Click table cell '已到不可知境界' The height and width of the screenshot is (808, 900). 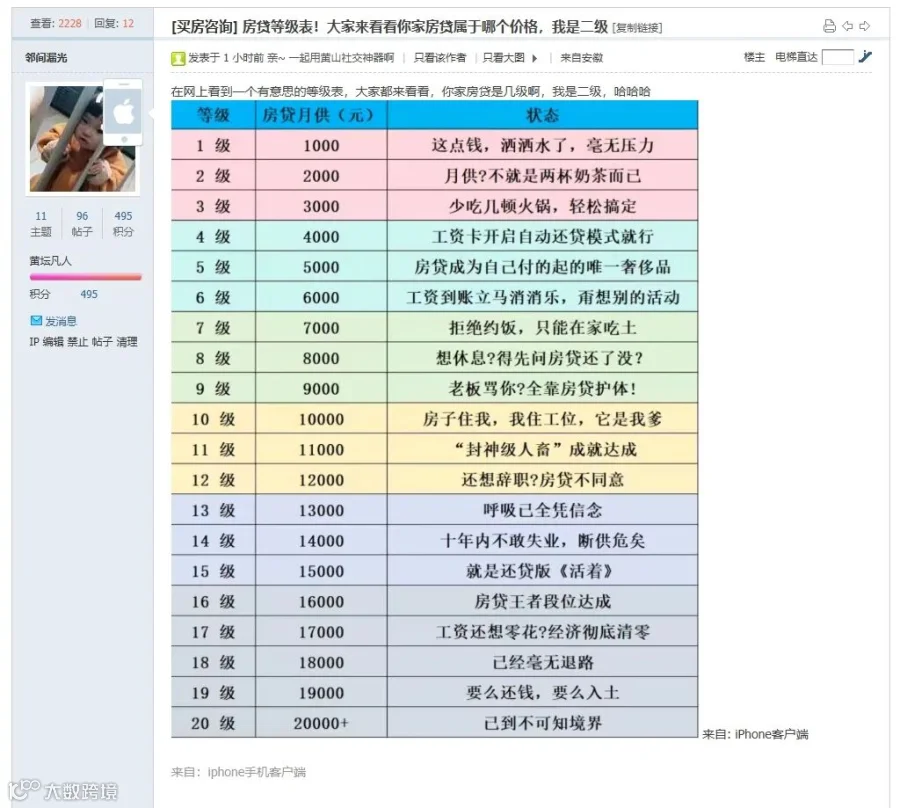point(542,723)
